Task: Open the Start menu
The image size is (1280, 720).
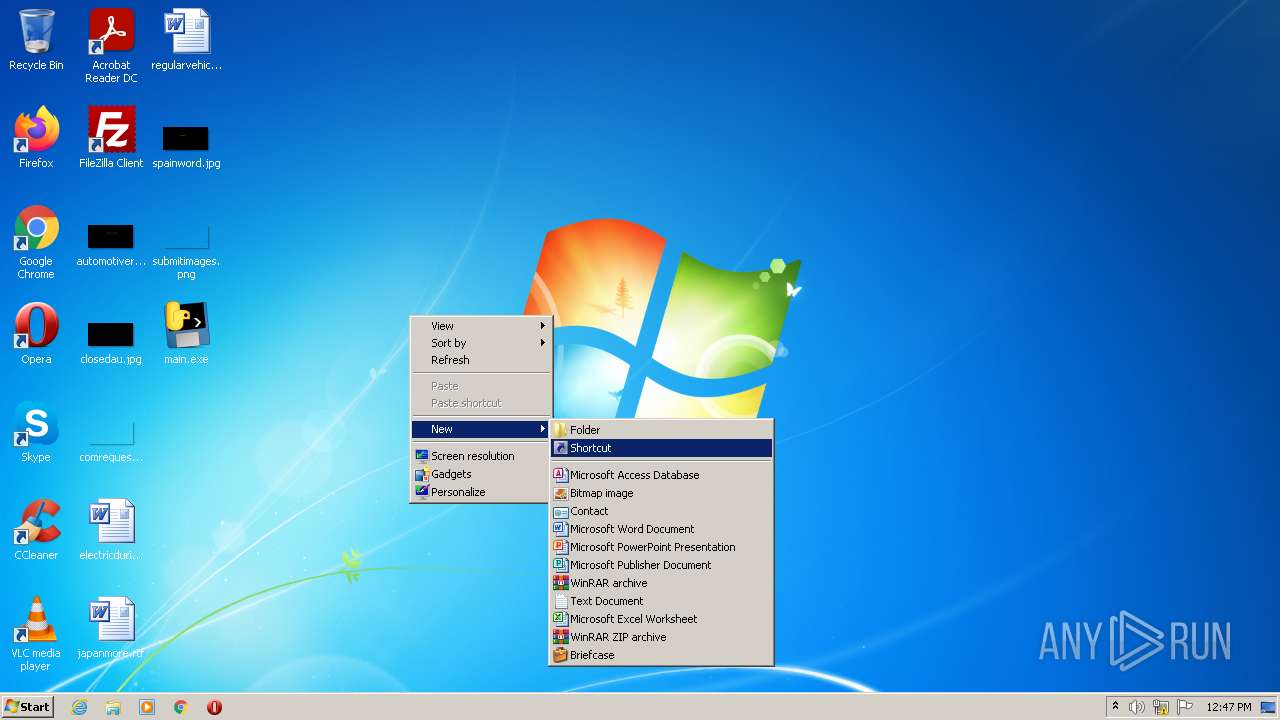Action: (27, 707)
